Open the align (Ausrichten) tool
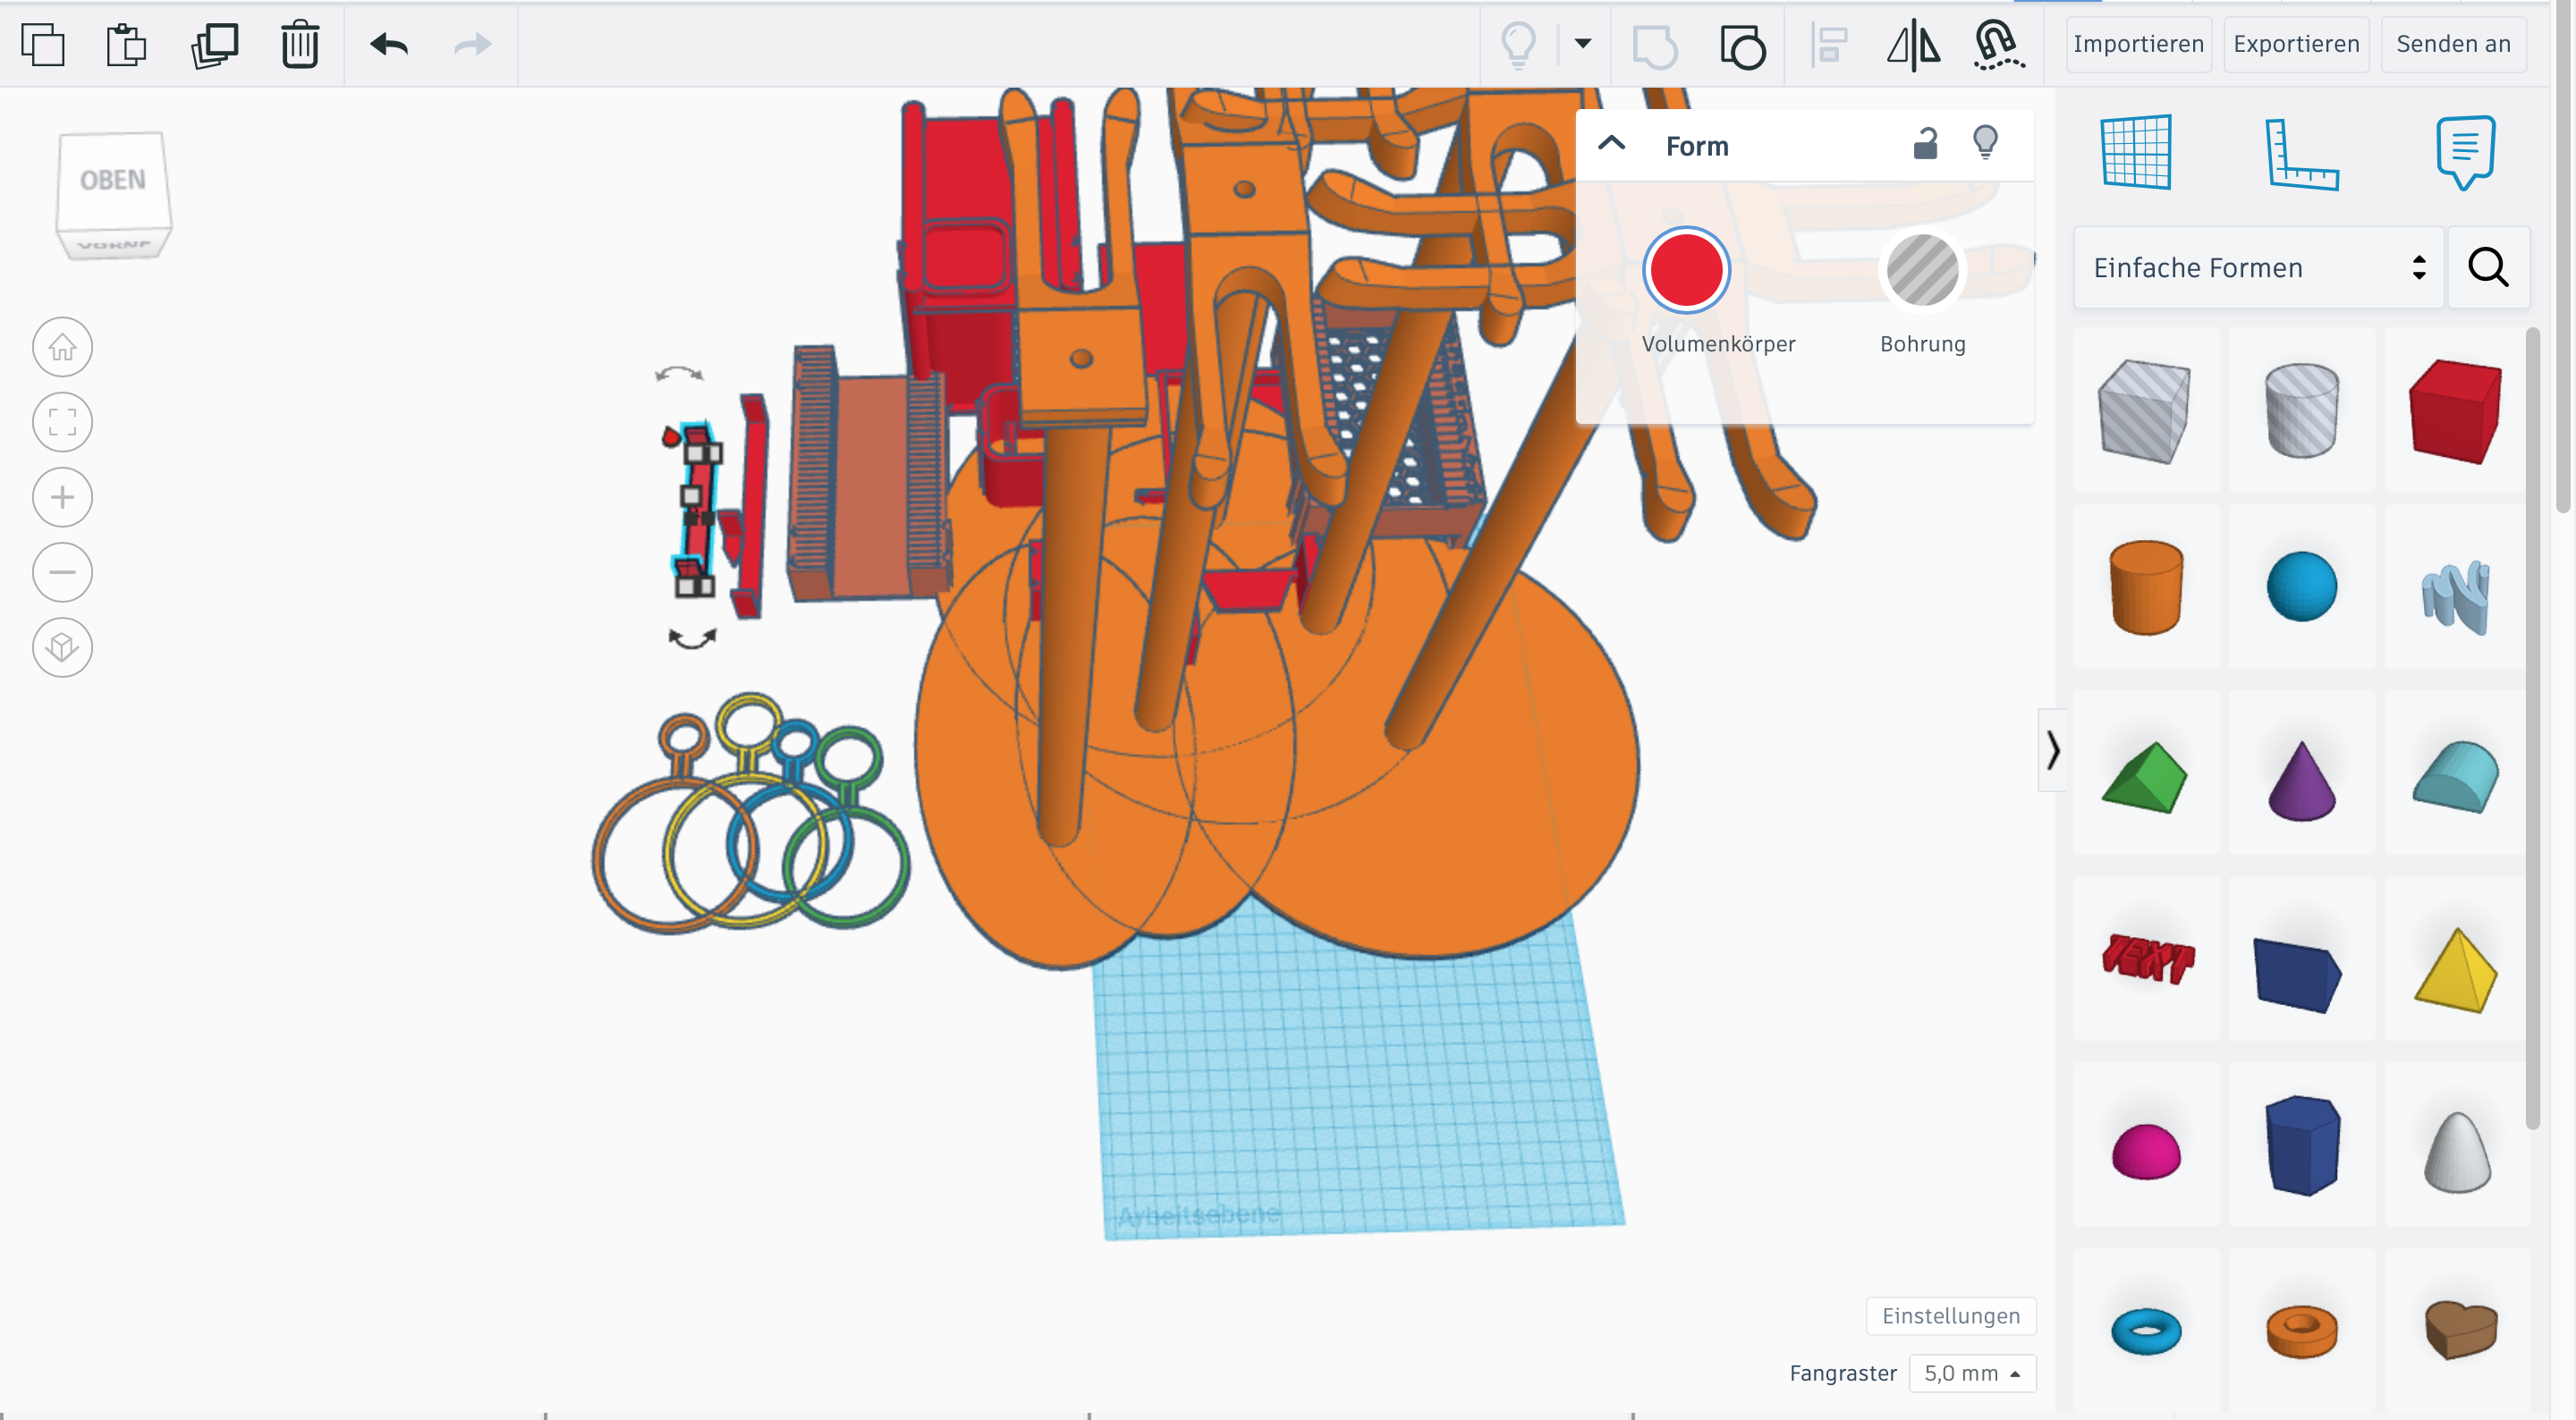2576x1420 pixels. coord(1828,46)
